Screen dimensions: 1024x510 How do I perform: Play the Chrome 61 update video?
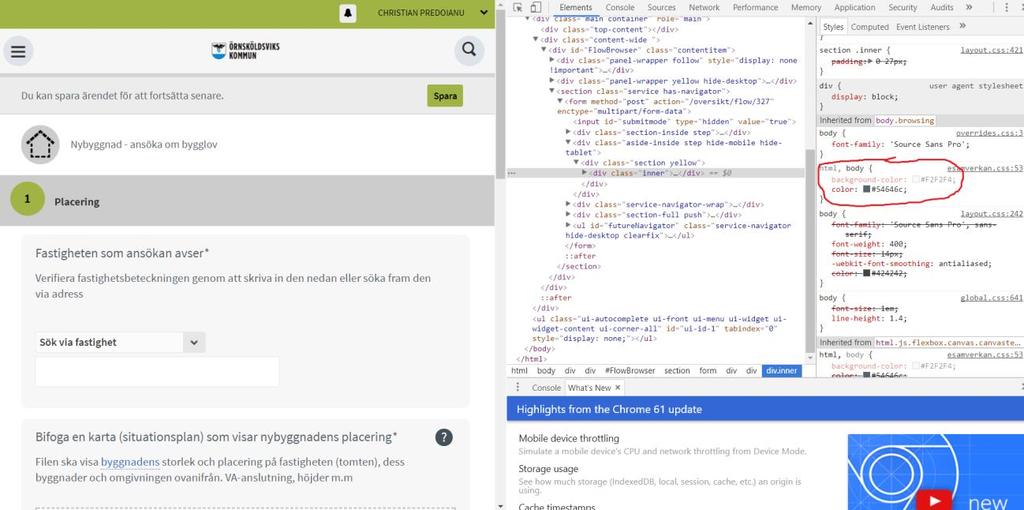[934, 502]
